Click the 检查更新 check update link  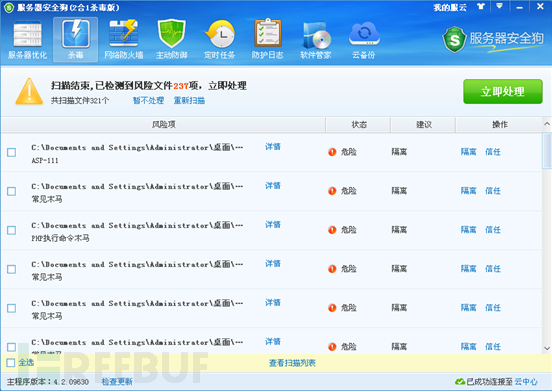point(117,382)
